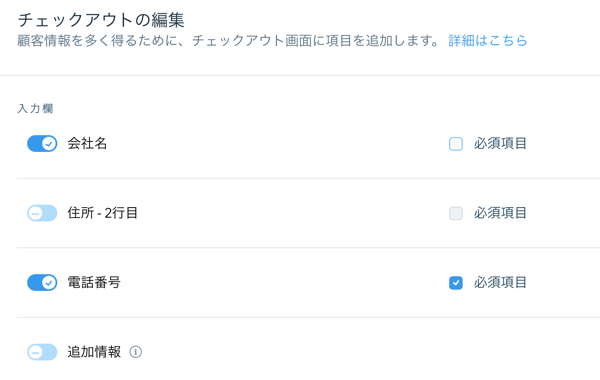This screenshot has width=600, height=380.
Task: Click 必須項目 text in the 電話番号 row
Action: click(500, 282)
